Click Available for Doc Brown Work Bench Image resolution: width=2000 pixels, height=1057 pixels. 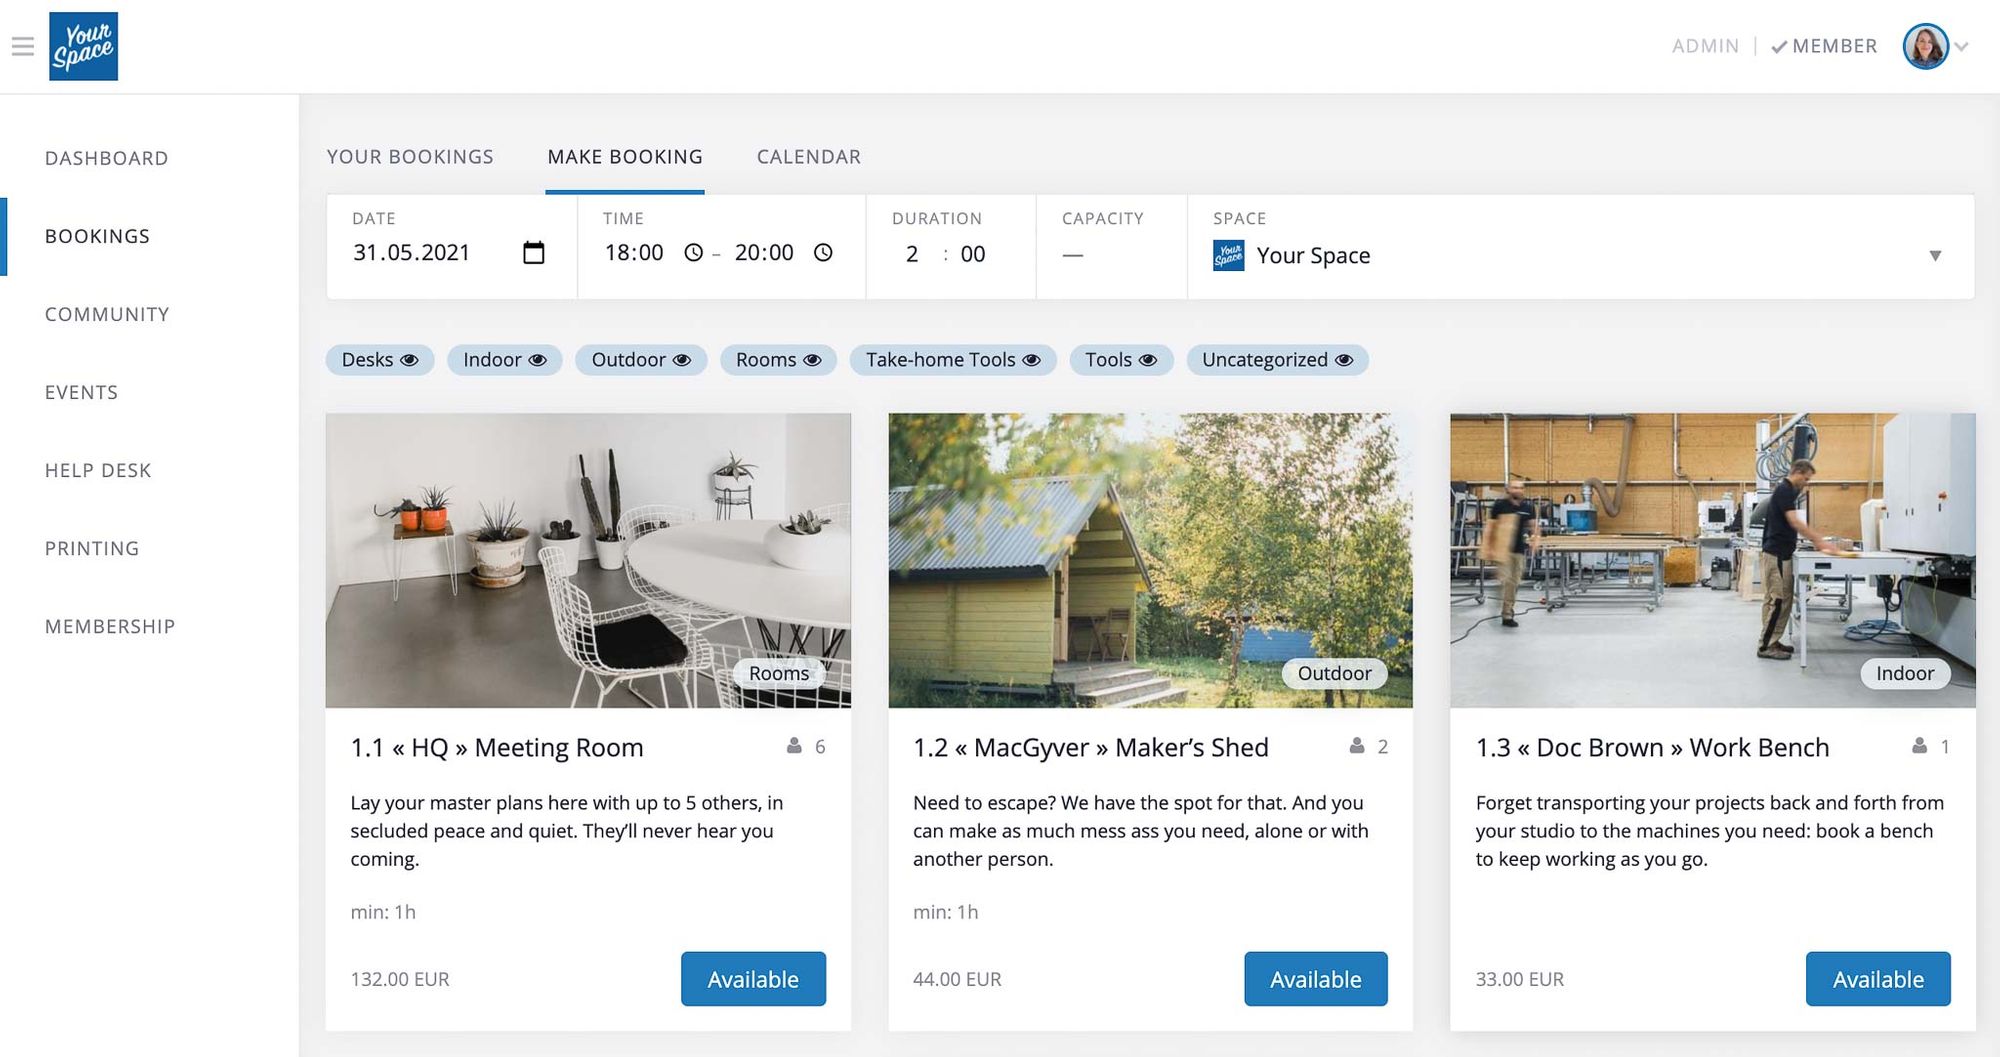1878,979
